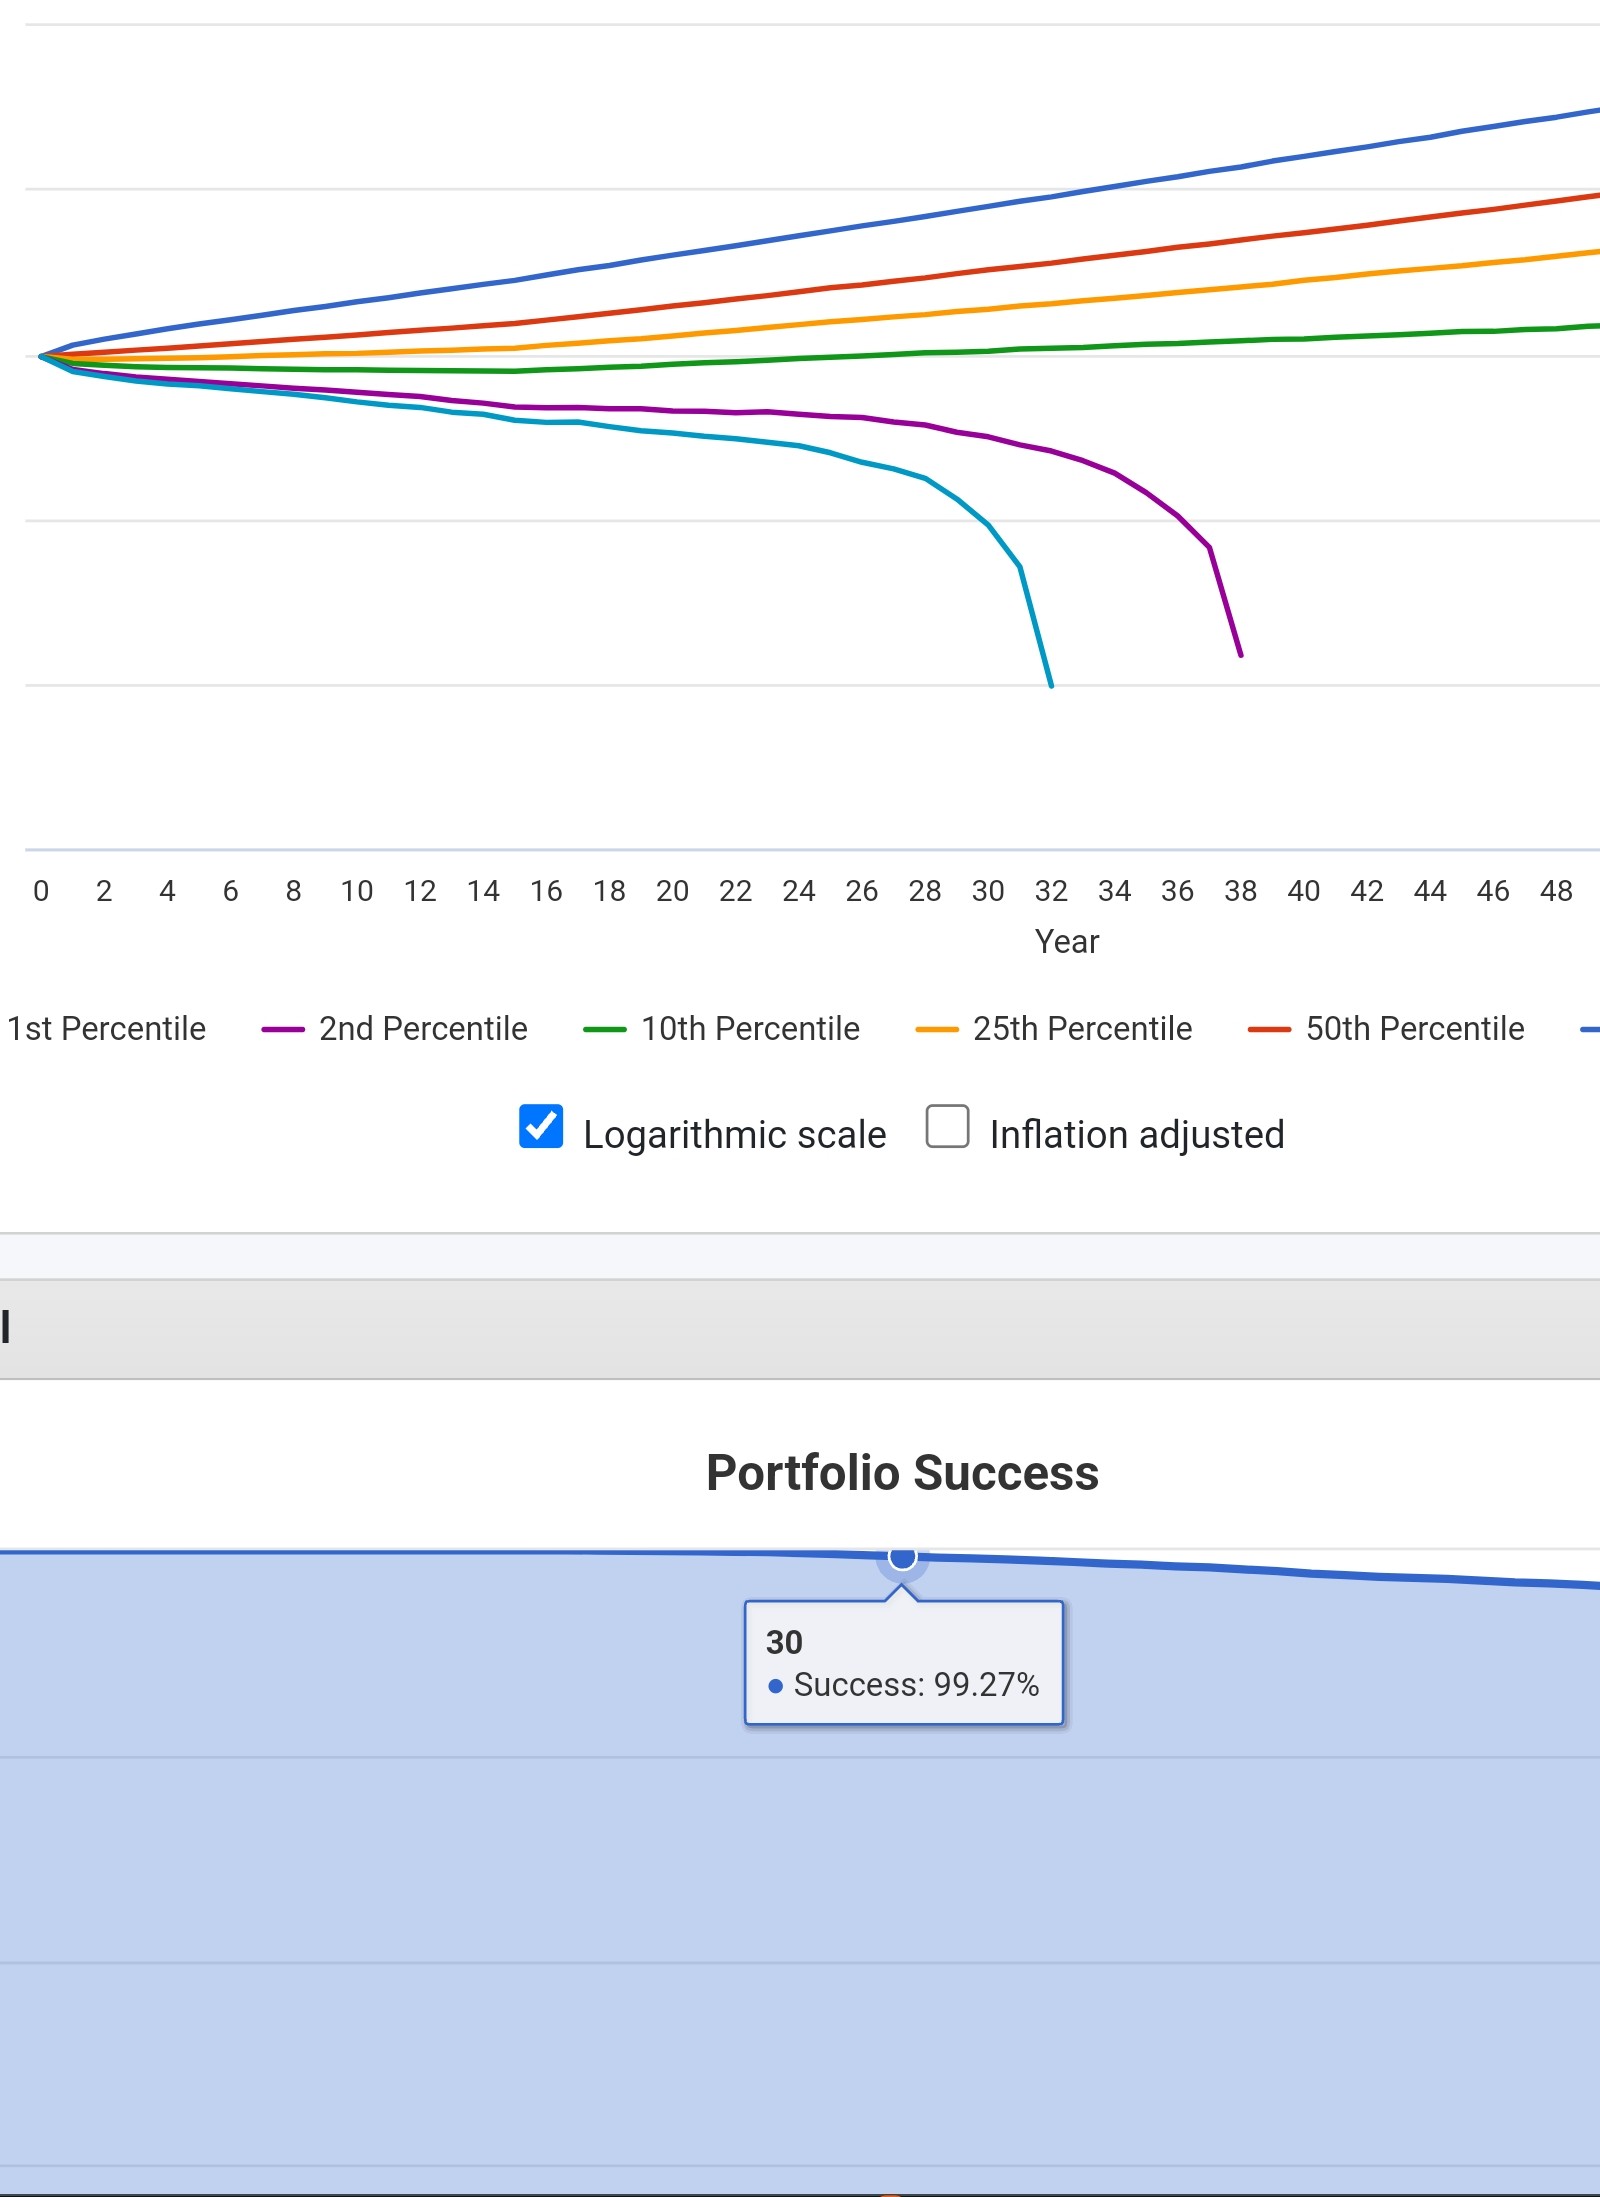The width and height of the screenshot is (1600, 2197).
Task: Hide the 10th Percentile series via legend text
Action: [x=750, y=1029]
